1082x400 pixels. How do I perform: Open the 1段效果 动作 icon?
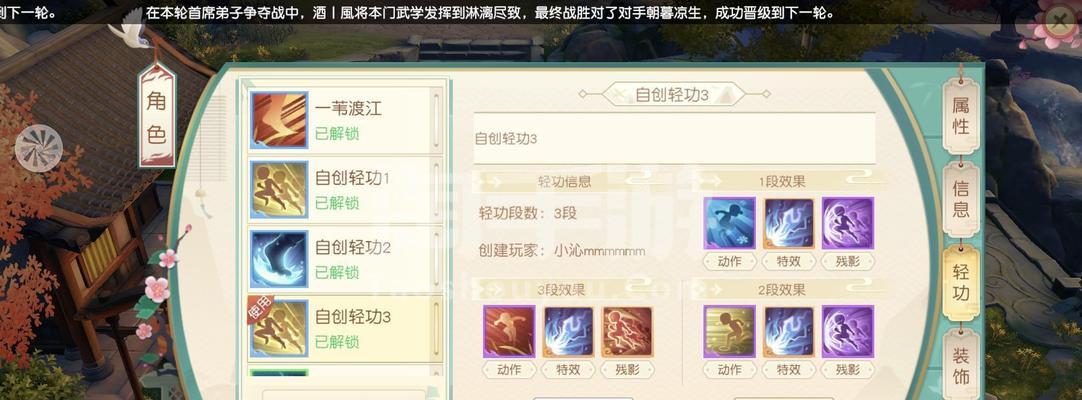(729, 223)
